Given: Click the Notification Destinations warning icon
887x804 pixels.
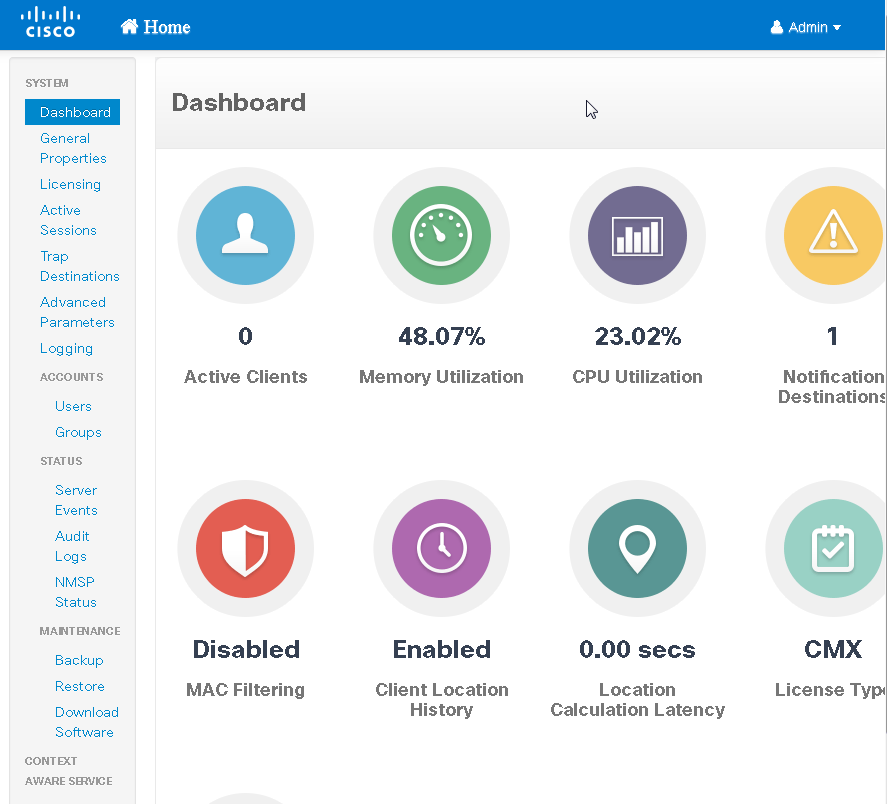Looking at the screenshot, I should (832, 236).
